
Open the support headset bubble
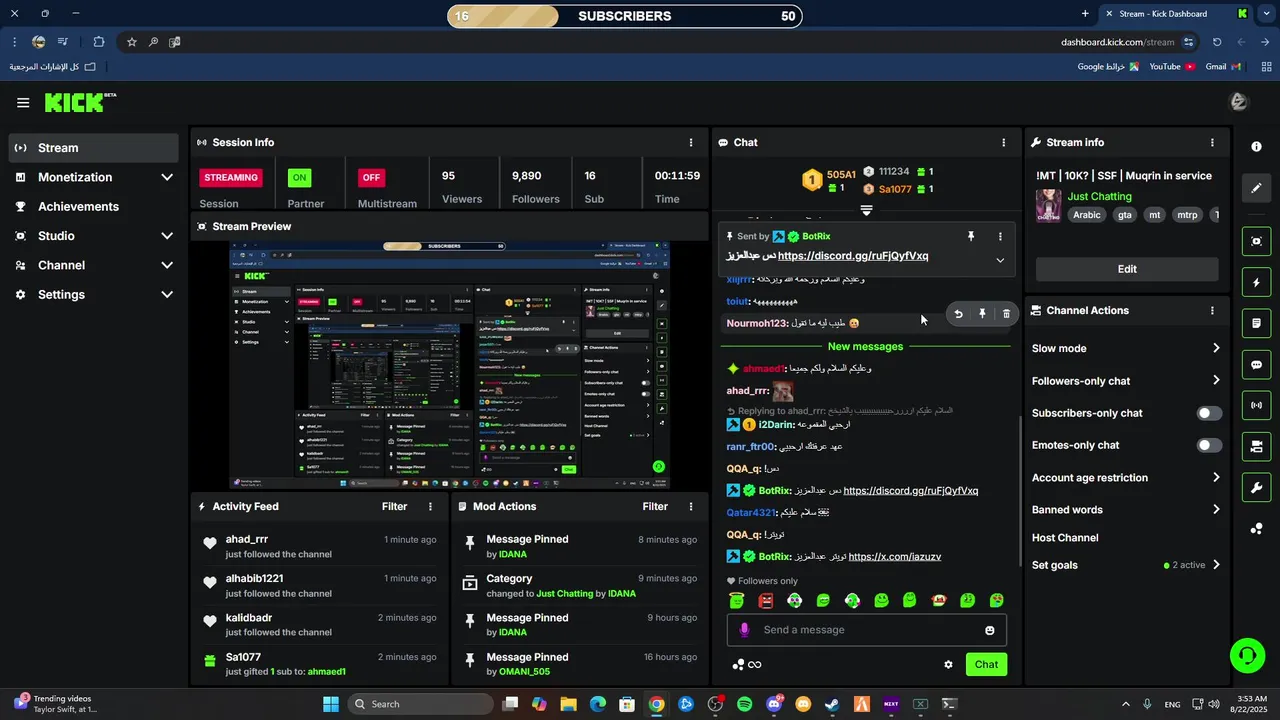pos(1247,656)
